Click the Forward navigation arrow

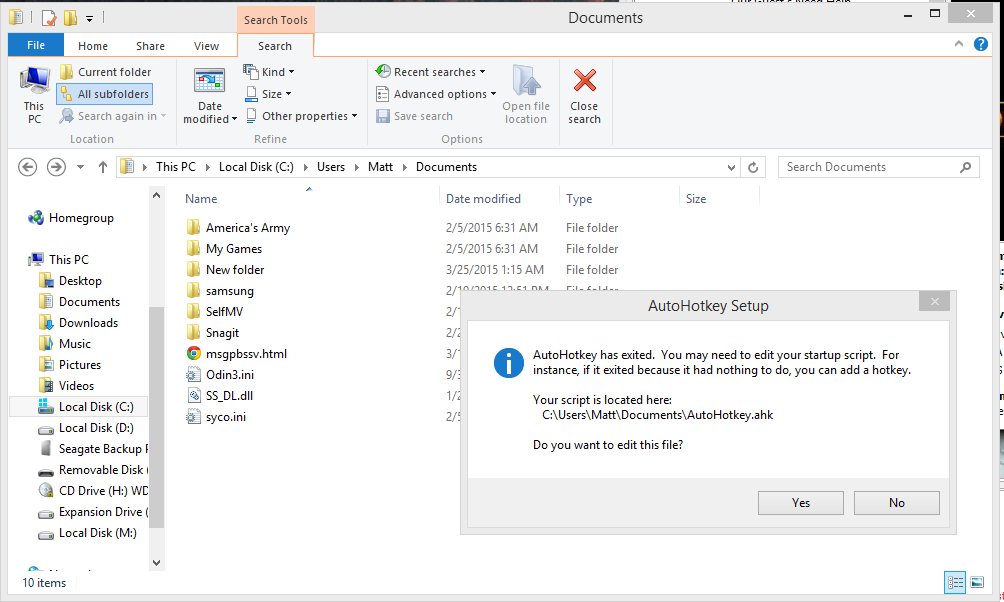click(56, 167)
